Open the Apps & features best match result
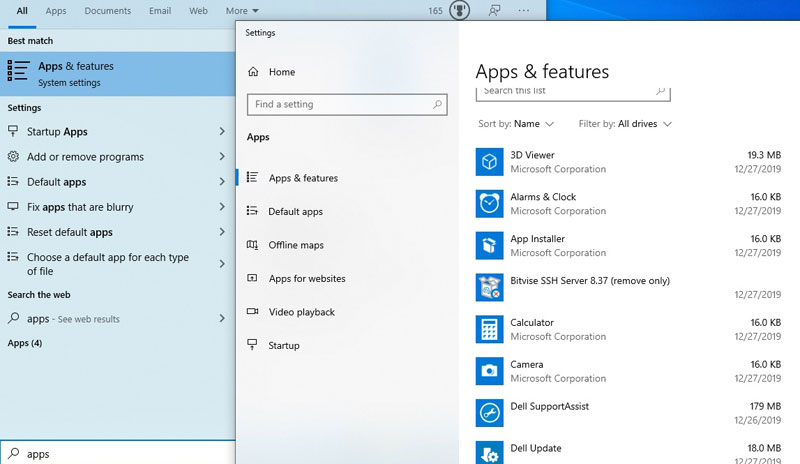 coord(117,74)
